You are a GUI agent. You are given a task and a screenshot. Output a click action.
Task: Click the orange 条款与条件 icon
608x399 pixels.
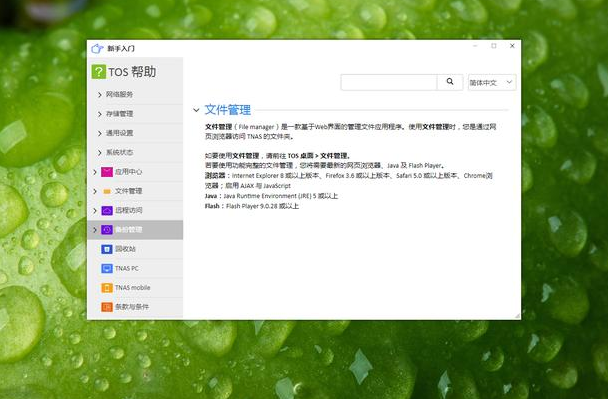click(107, 307)
